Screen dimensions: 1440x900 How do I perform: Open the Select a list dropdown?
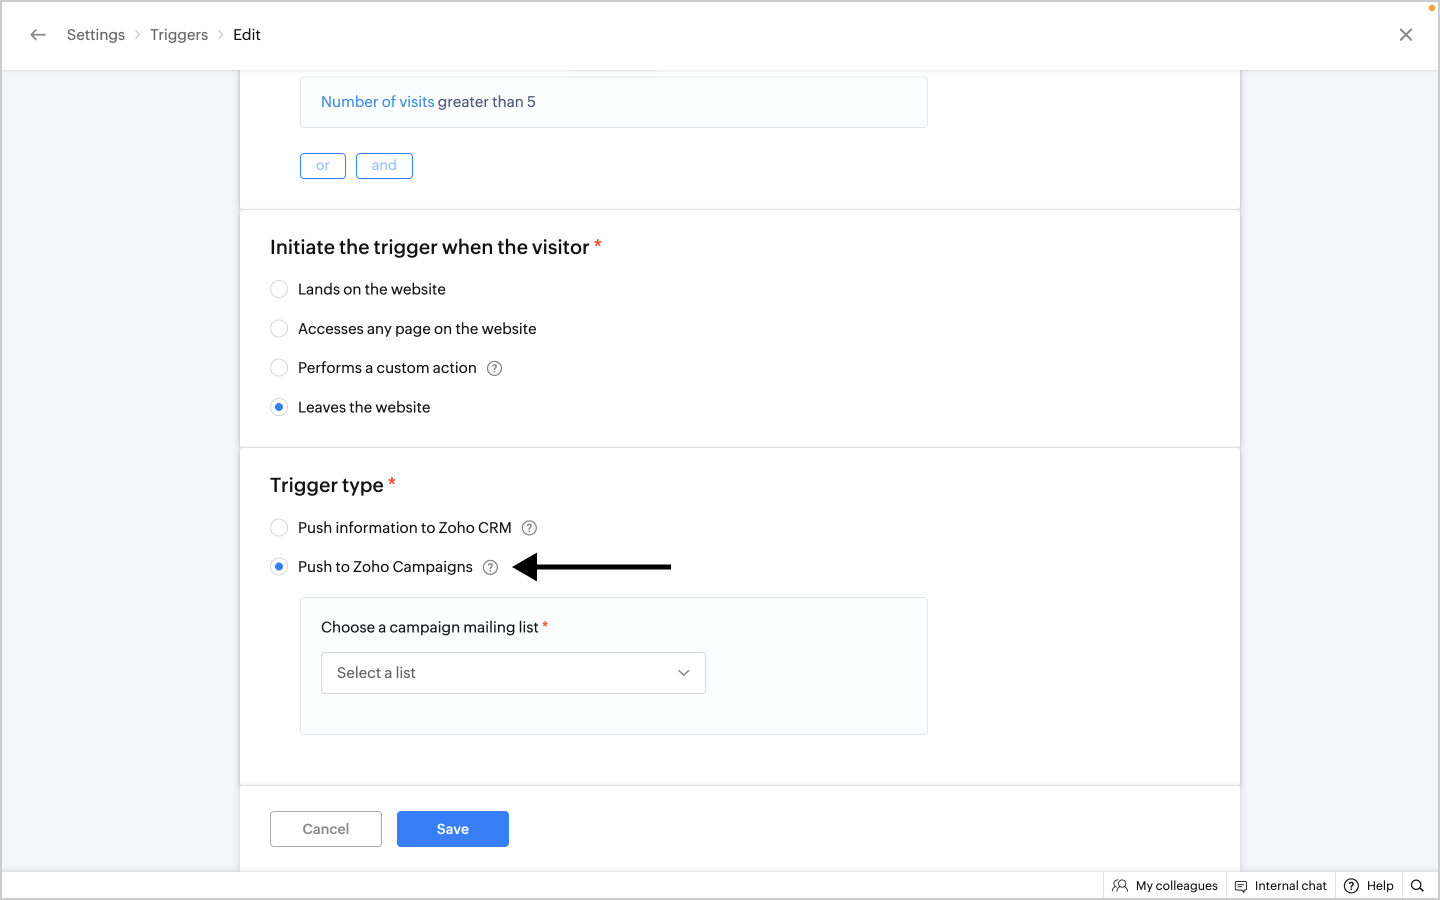(x=513, y=673)
